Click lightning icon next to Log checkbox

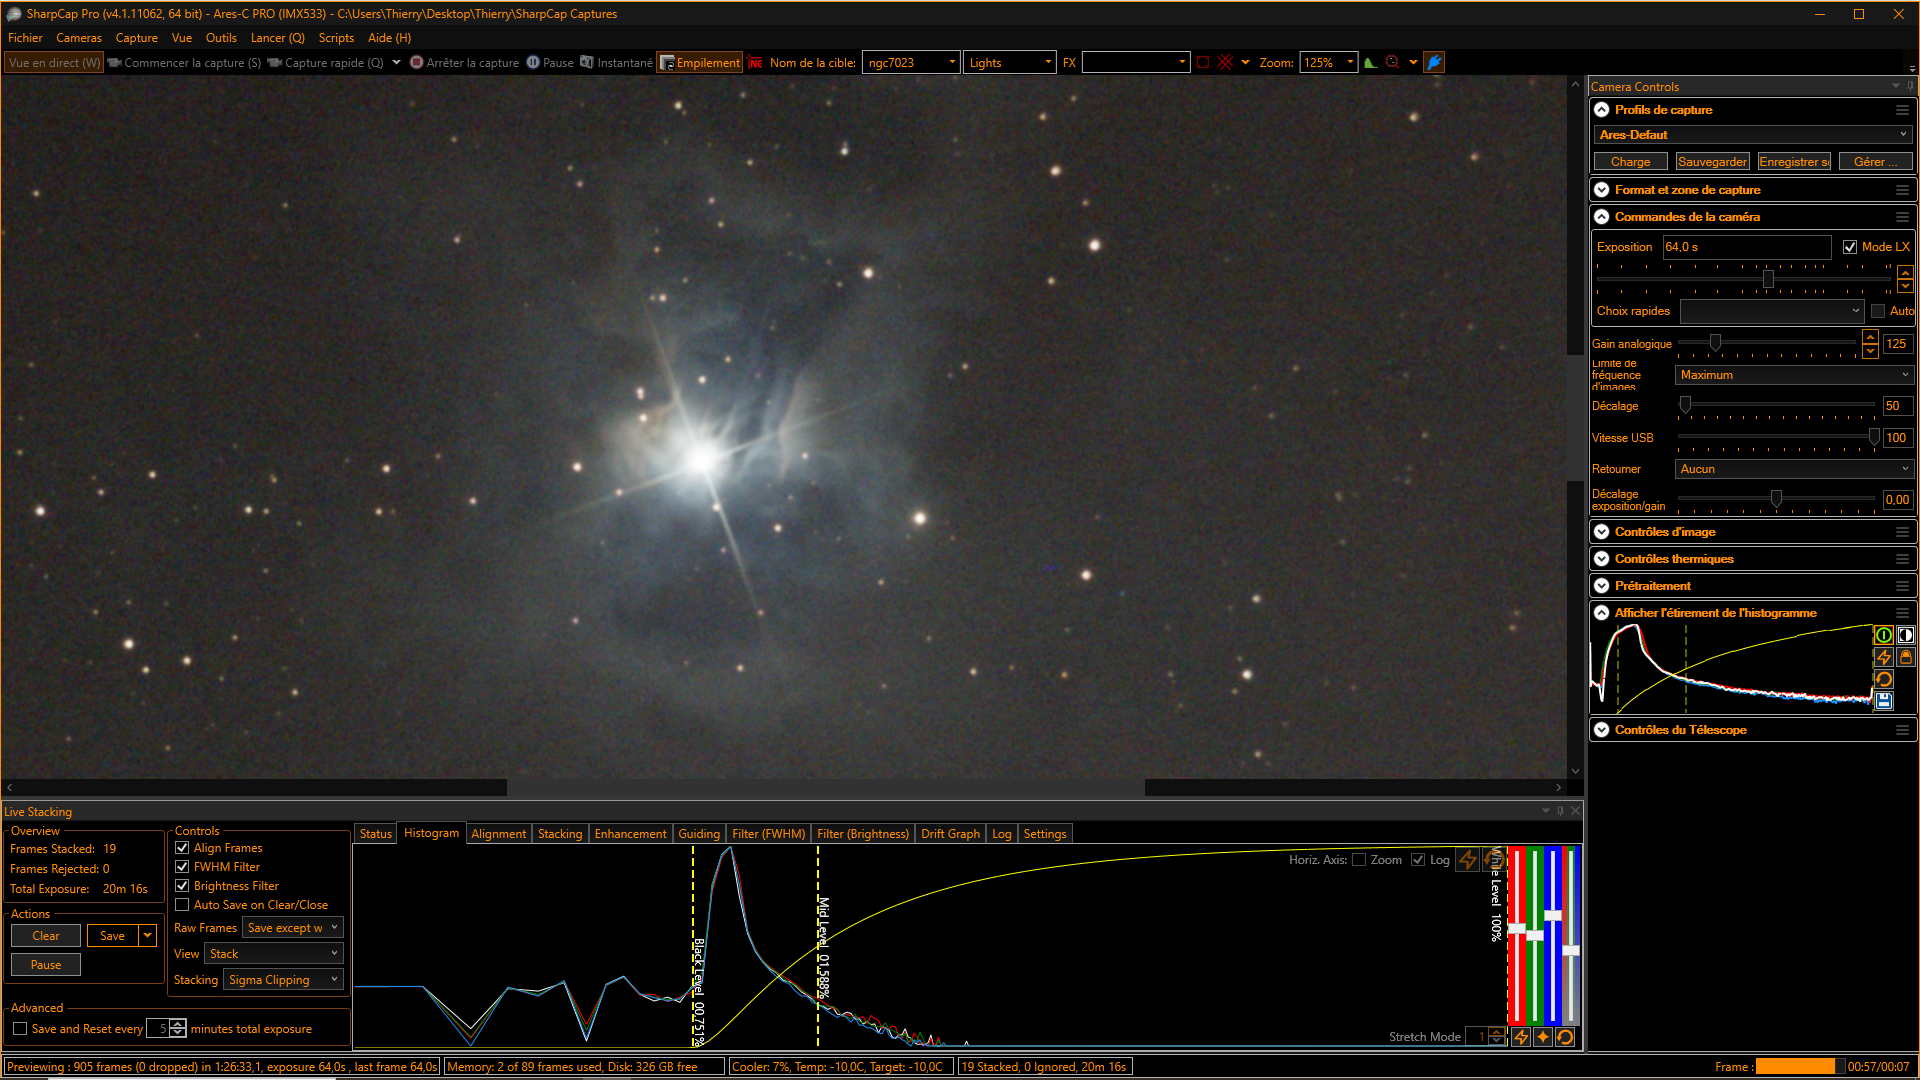coord(1467,860)
